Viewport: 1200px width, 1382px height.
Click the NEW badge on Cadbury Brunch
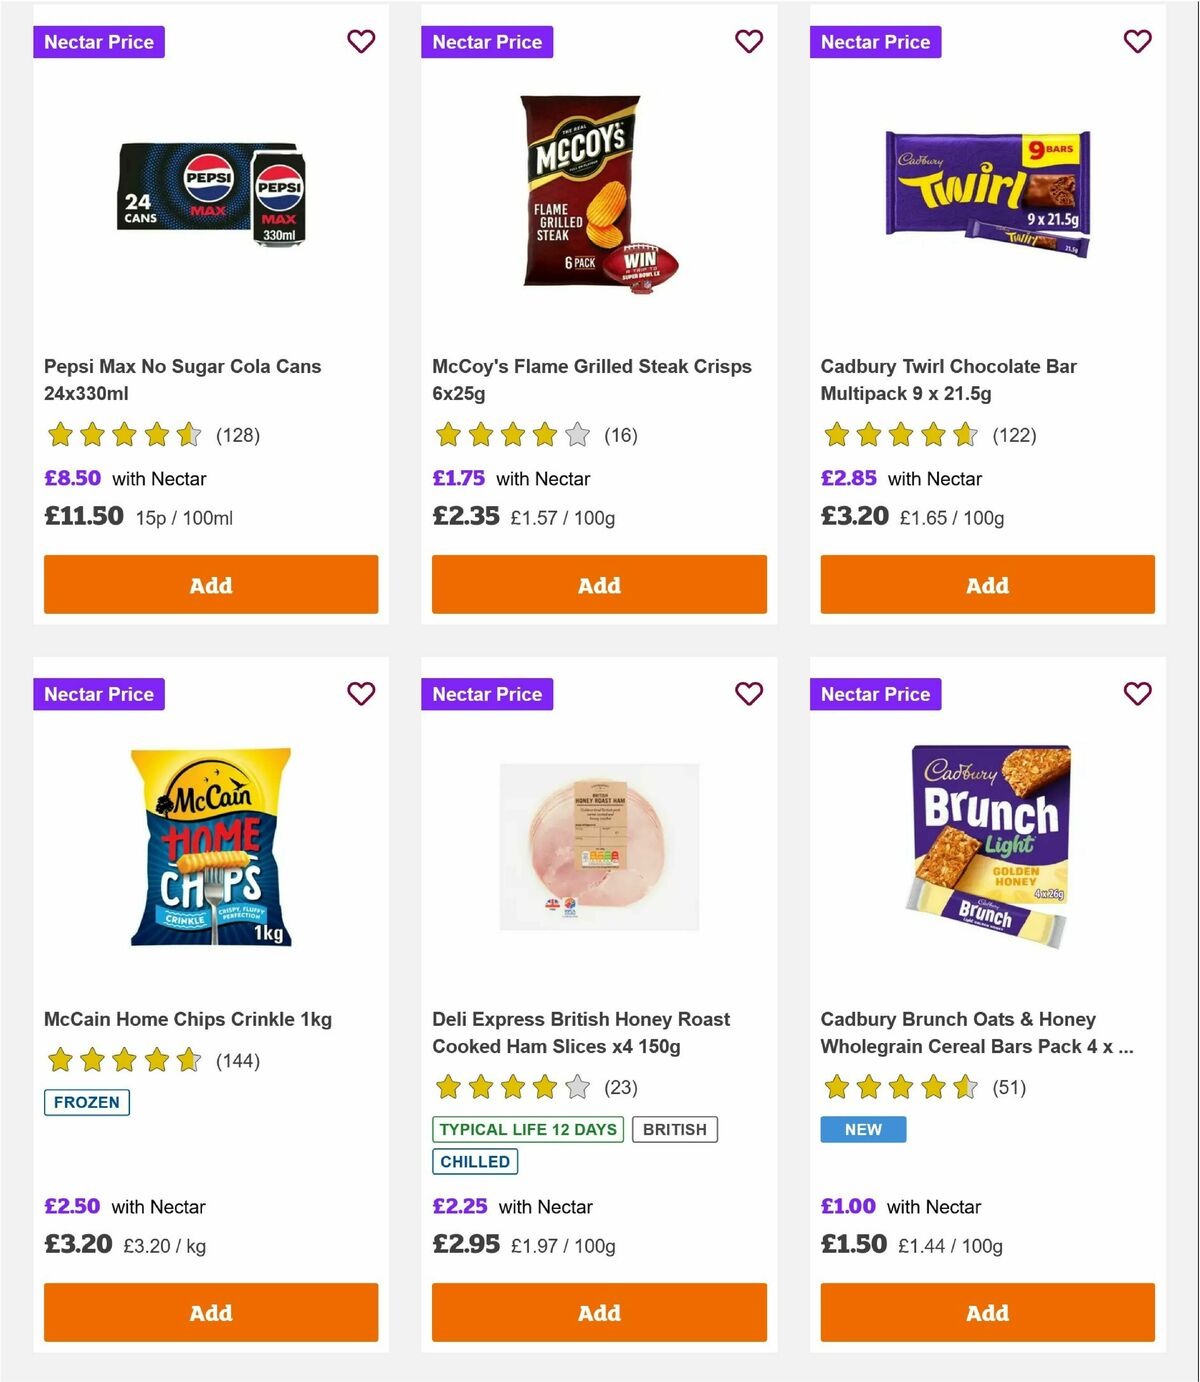point(863,1129)
